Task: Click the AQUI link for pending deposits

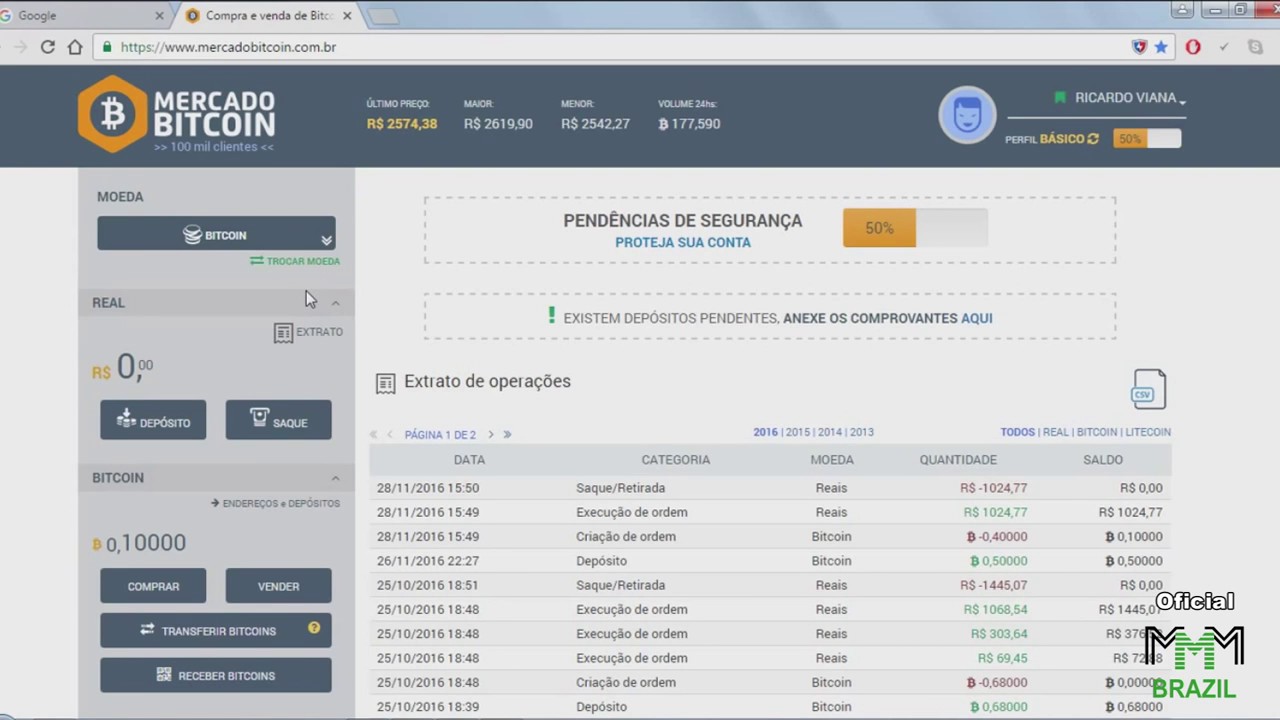Action: [977, 318]
